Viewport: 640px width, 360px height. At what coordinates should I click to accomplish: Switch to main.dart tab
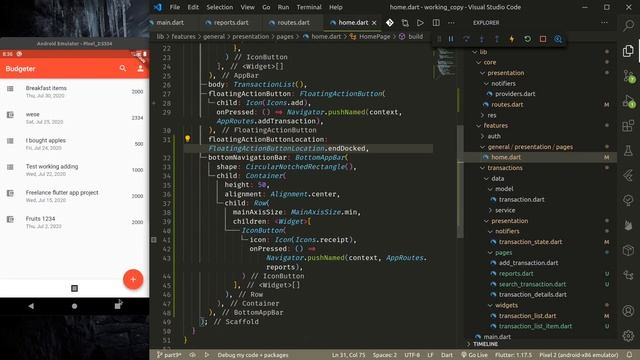coord(170,23)
